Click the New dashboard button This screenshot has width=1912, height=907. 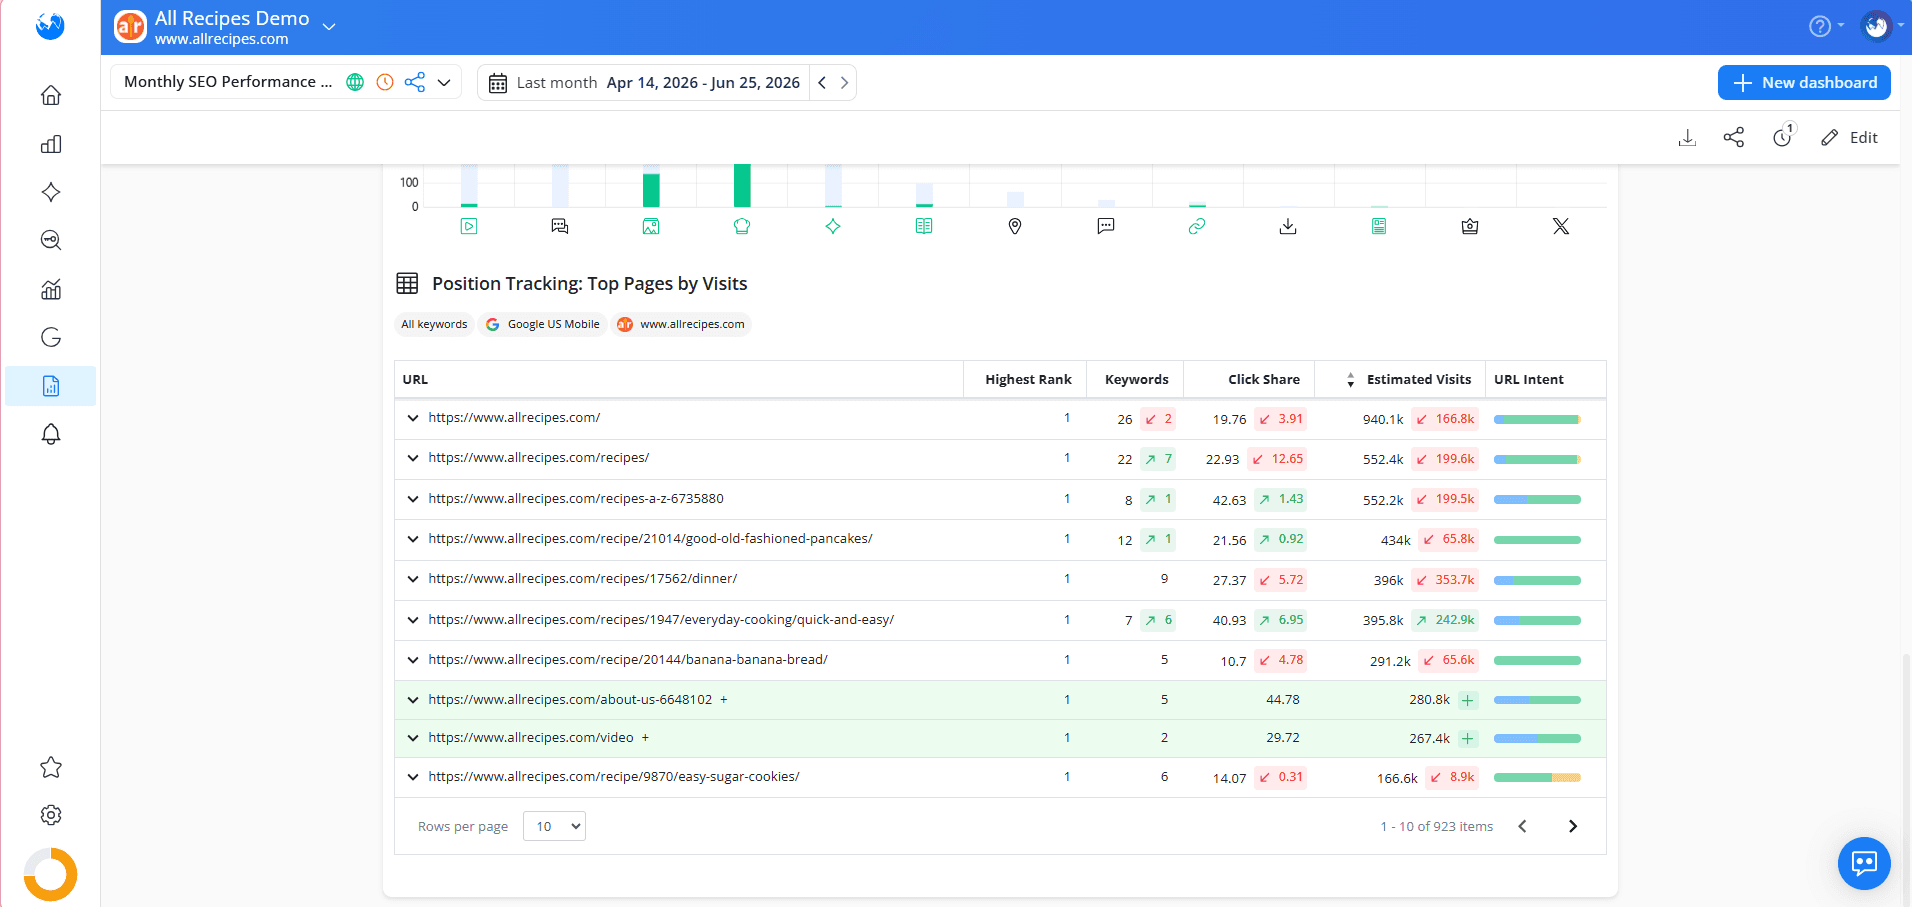click(1804, 83)
